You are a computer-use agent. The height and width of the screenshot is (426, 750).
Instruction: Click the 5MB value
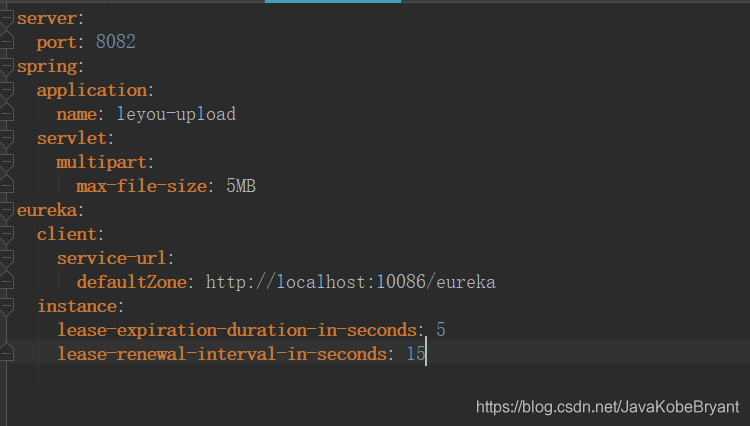[241, 186]
